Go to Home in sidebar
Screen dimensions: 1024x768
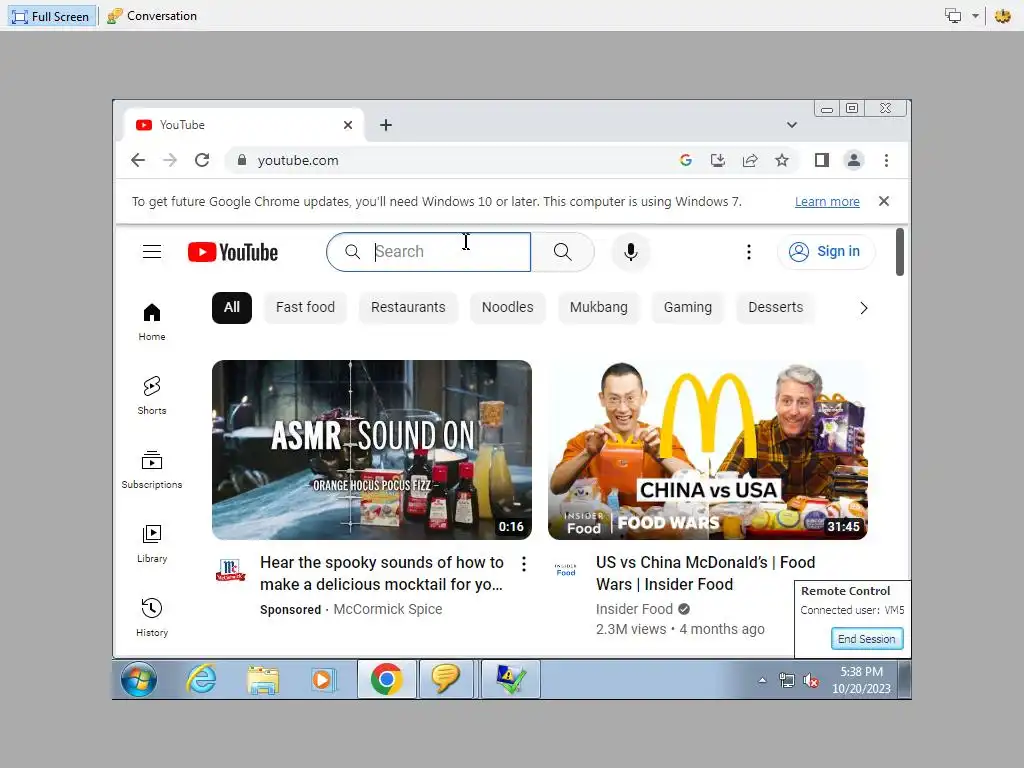152,321
